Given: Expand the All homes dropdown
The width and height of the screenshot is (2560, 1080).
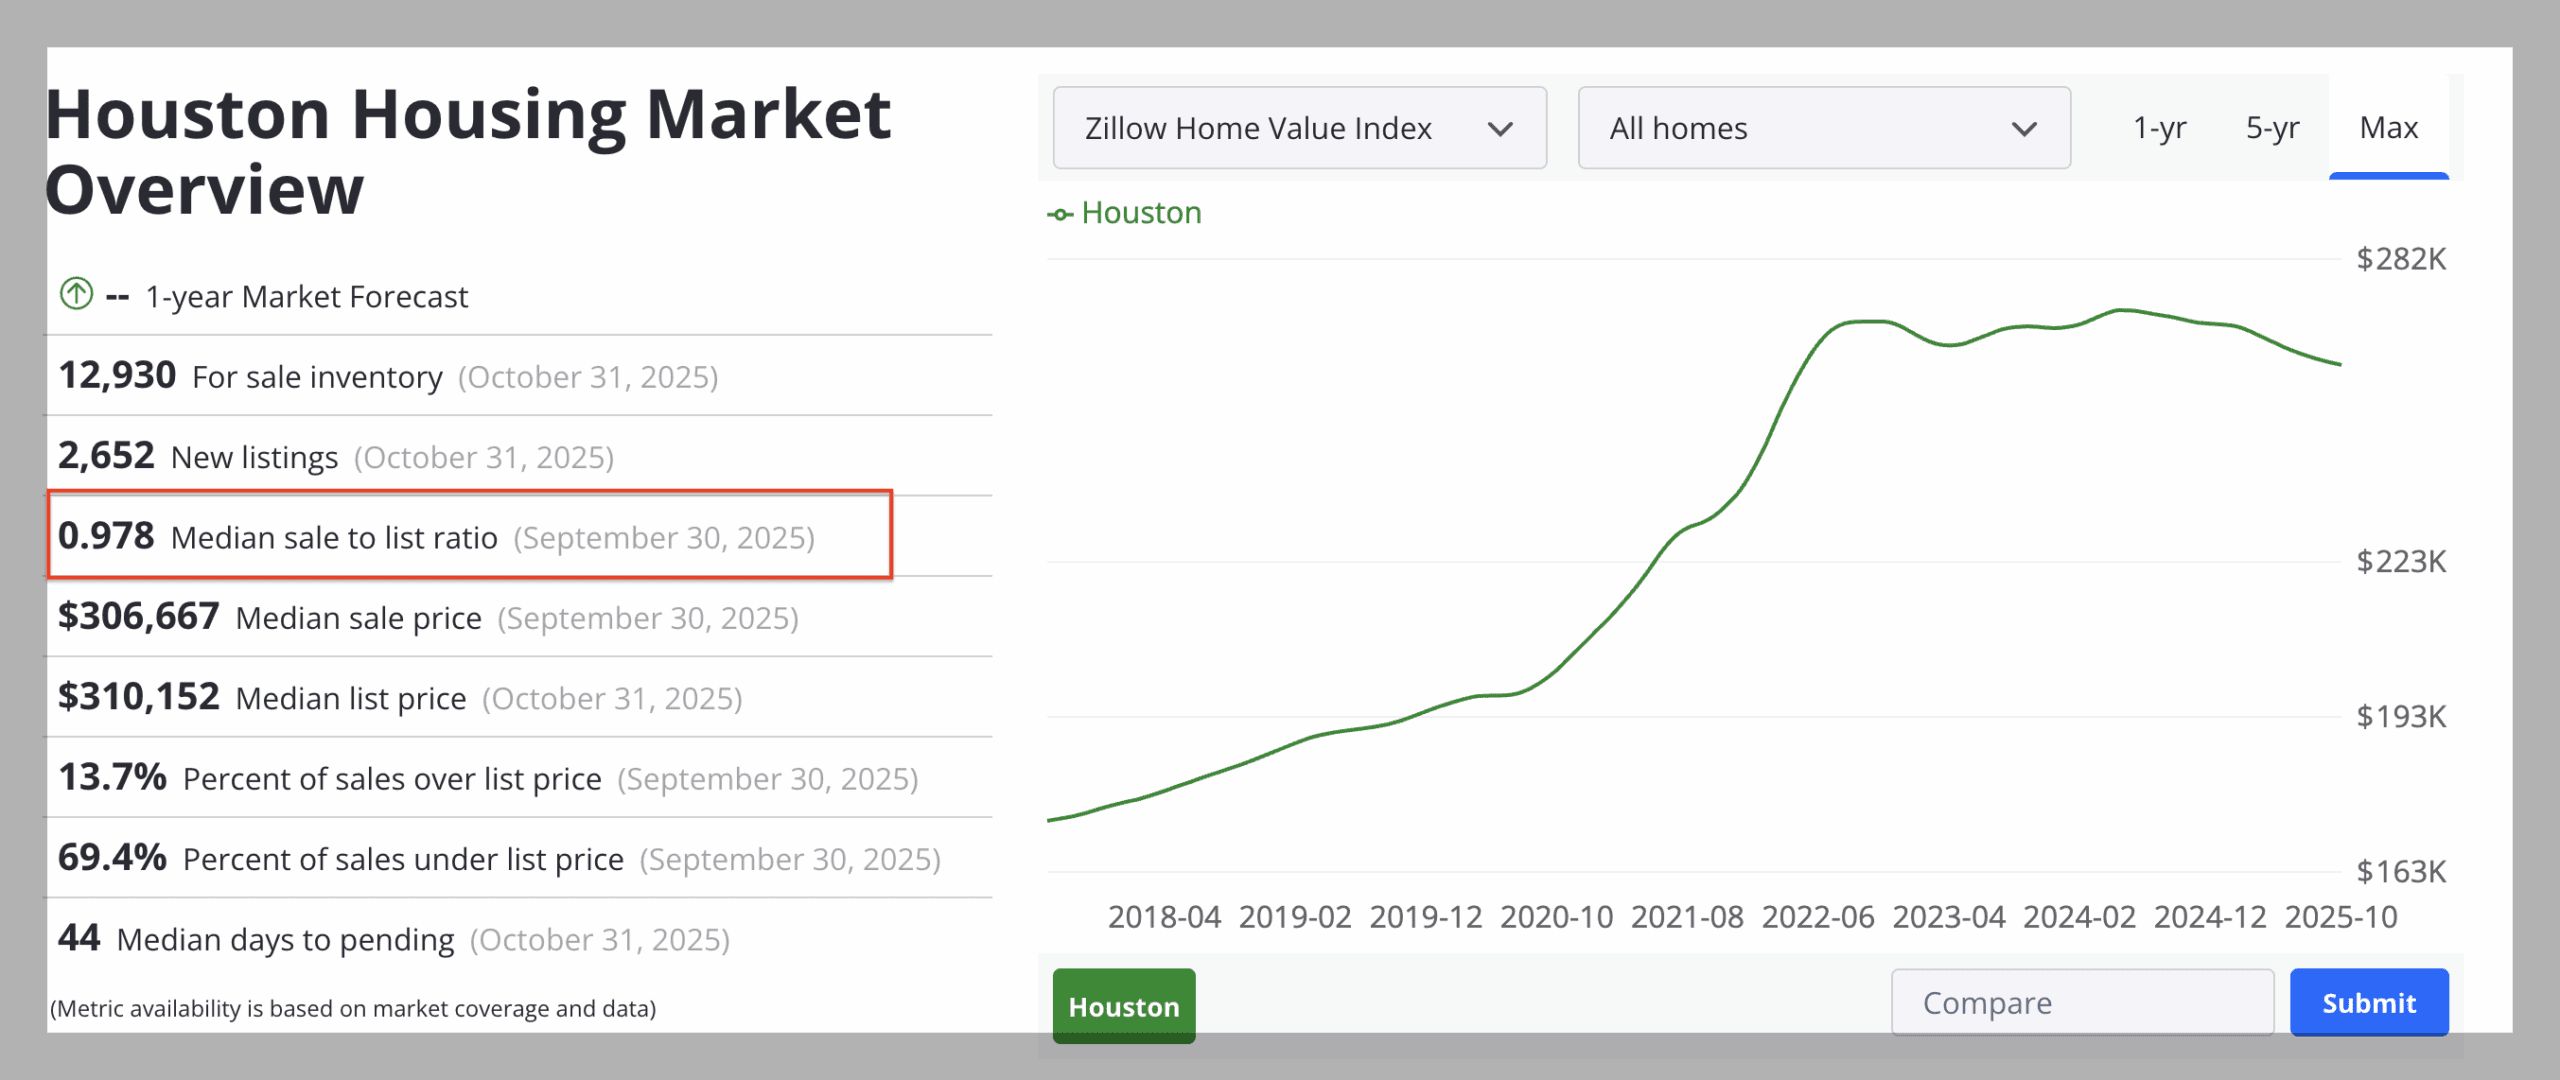Looking at the screenshot, I should [1822, 128].
